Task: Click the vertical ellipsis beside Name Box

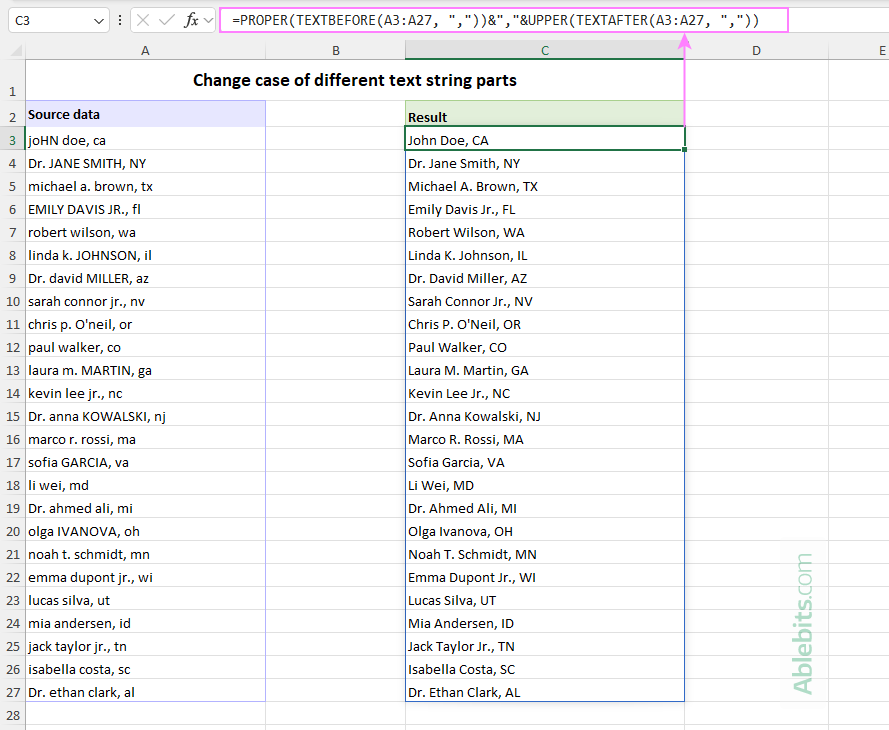Action: (x=120, y=20)
